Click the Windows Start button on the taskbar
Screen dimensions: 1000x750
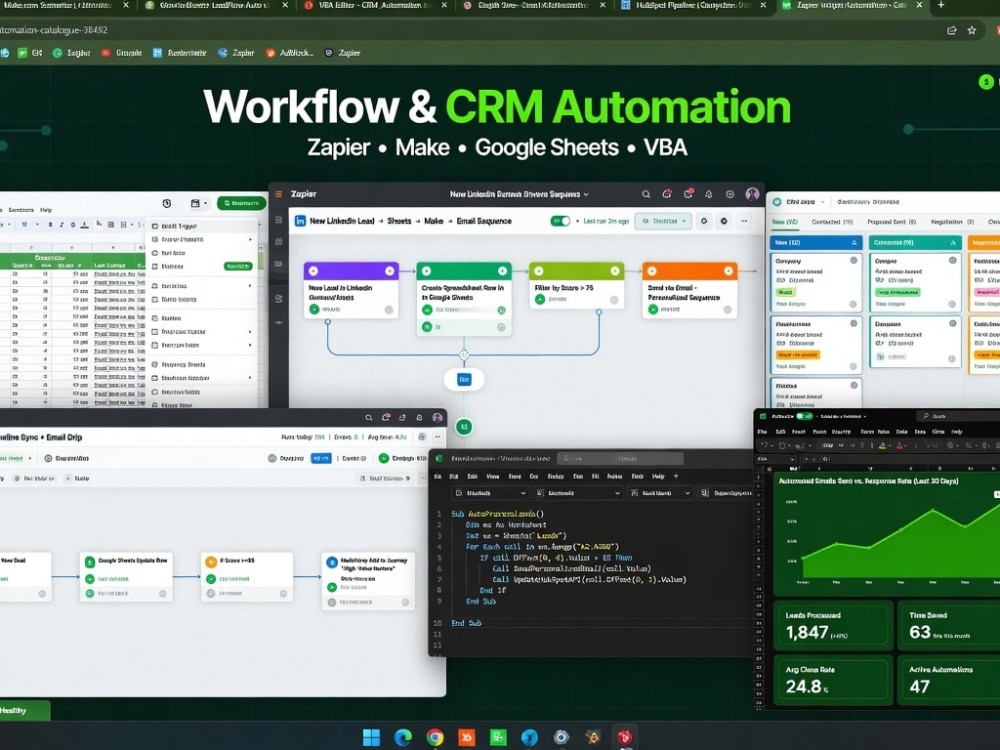click(x=371, y=737)
